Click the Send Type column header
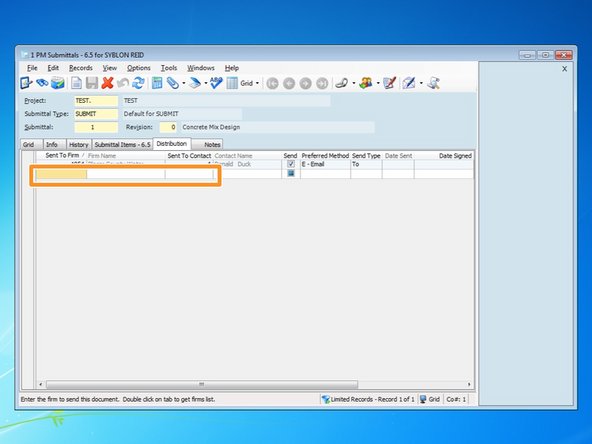 [366, 156]
